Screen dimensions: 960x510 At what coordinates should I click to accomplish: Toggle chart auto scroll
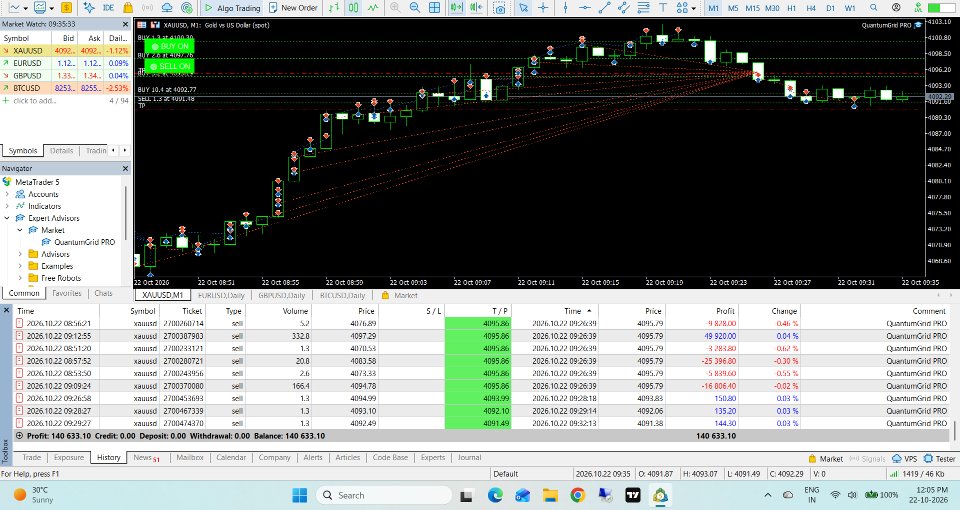[456, 7]
